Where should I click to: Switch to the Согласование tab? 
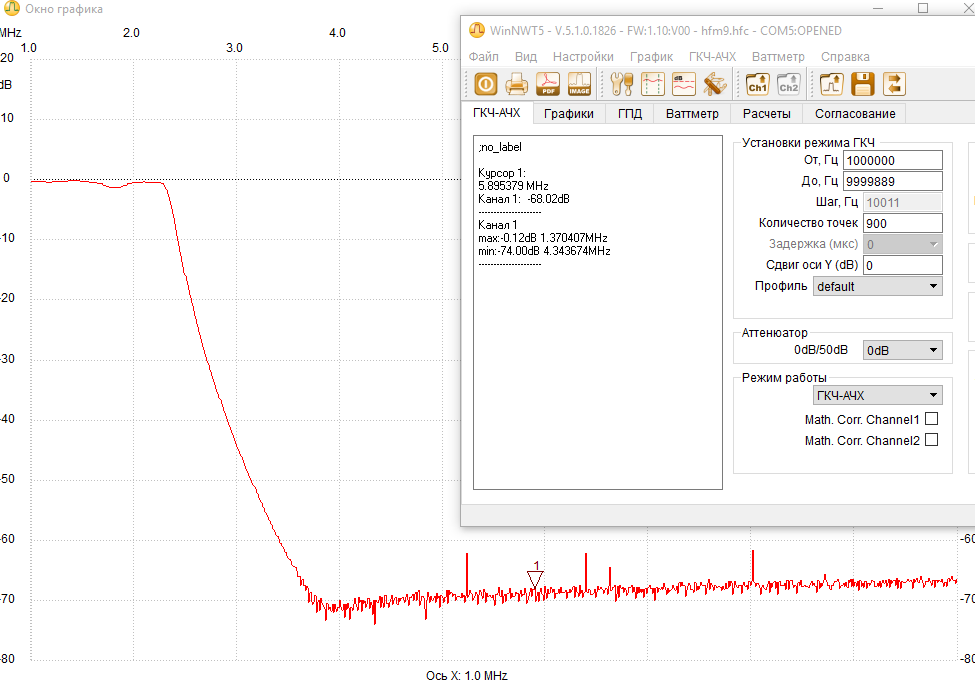(854, 113)
